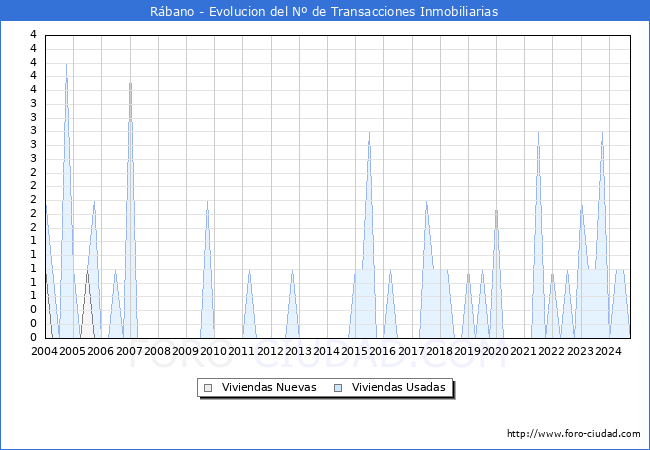Click the 2021 peak of Viviendas Usadas
Image resolution: width=650 pixels, height=450 pixels.
tap(538, 133)
